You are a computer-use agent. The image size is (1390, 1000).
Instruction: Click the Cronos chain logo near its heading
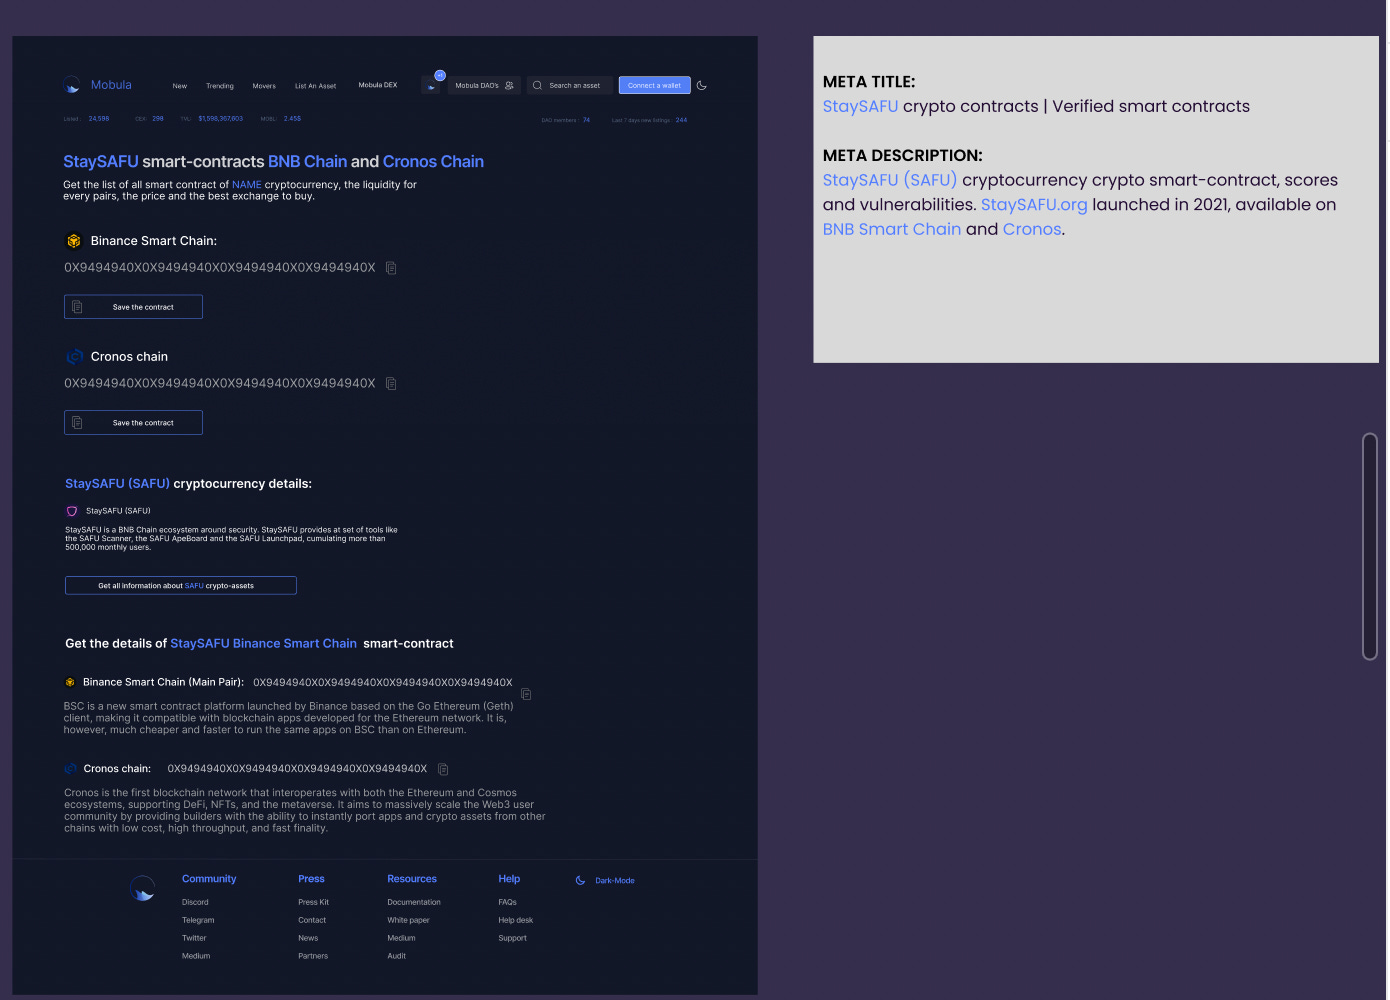(x=74, y=357)
